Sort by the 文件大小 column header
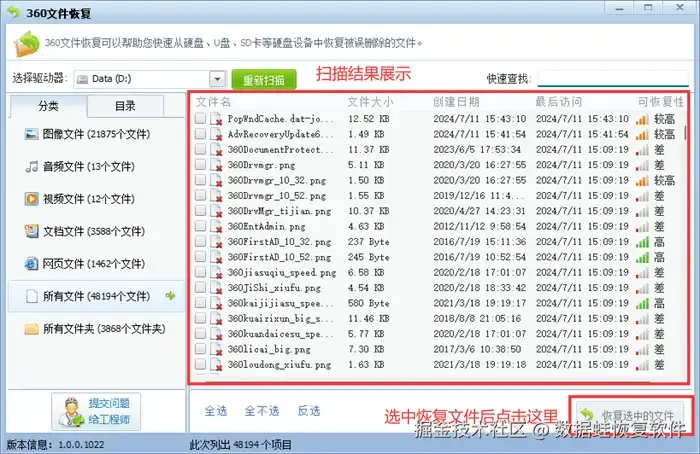Viewport: 700px width, 454px height. [370, 102]
